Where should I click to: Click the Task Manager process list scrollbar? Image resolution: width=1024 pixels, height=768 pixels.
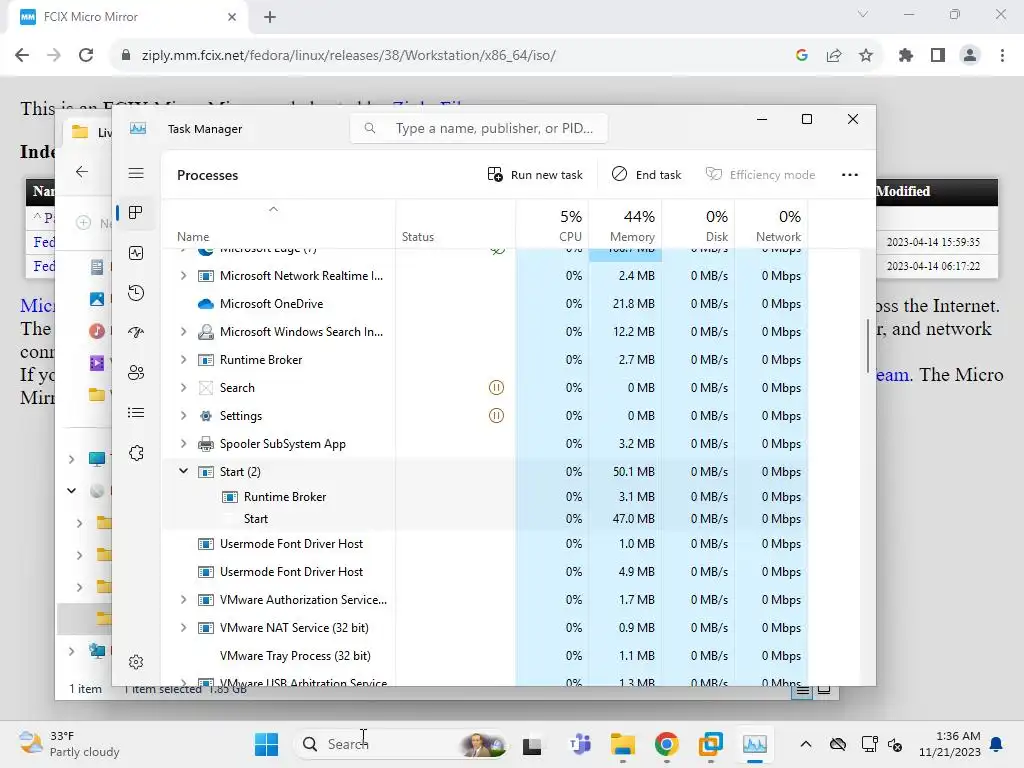pos(868,346)
